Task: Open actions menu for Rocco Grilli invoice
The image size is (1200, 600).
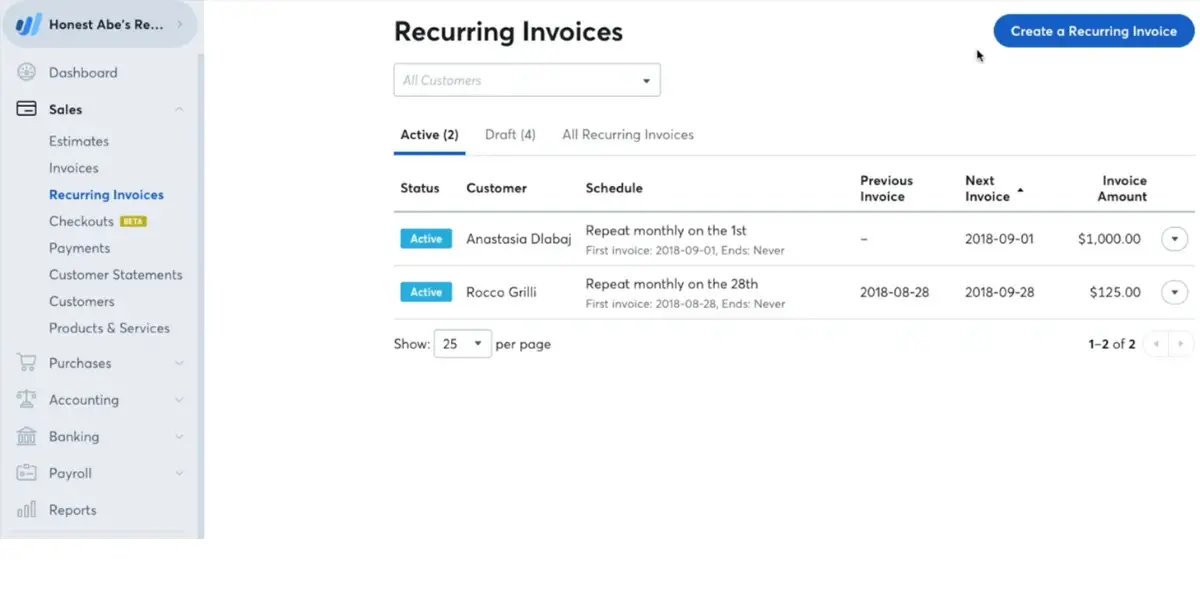Action: pyautogui.click(x=1174, y=292)
